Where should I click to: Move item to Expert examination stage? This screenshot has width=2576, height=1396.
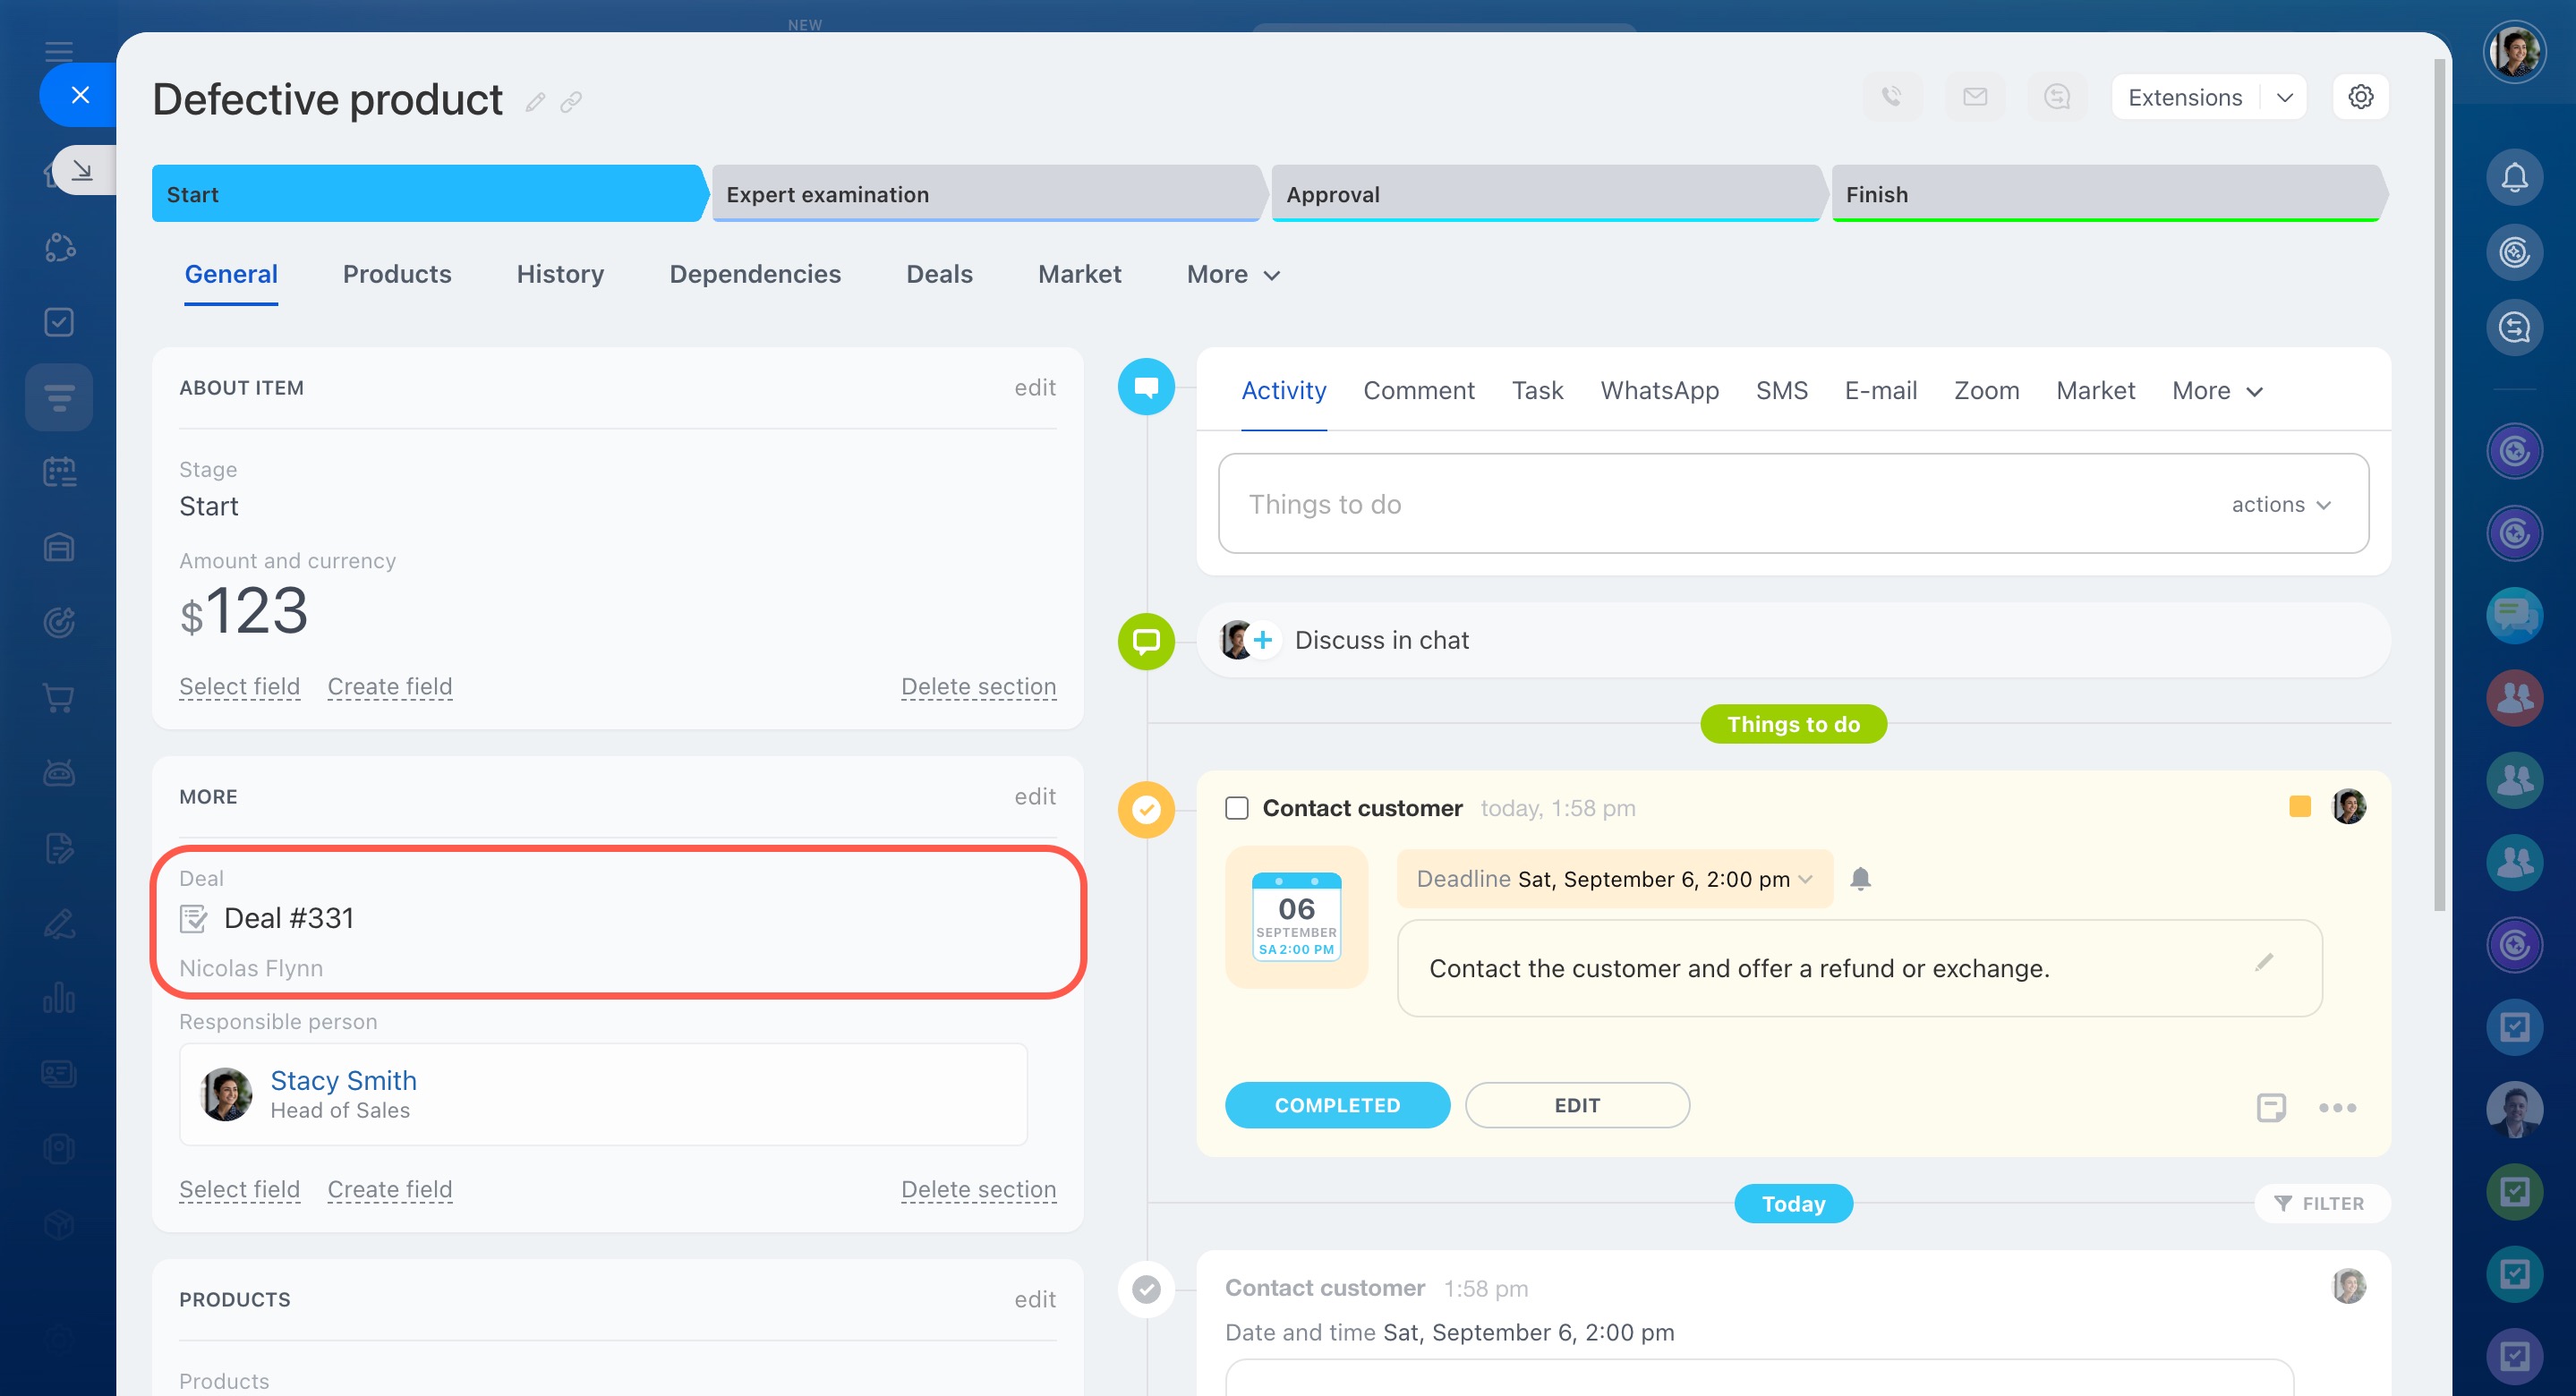(985, 194)
